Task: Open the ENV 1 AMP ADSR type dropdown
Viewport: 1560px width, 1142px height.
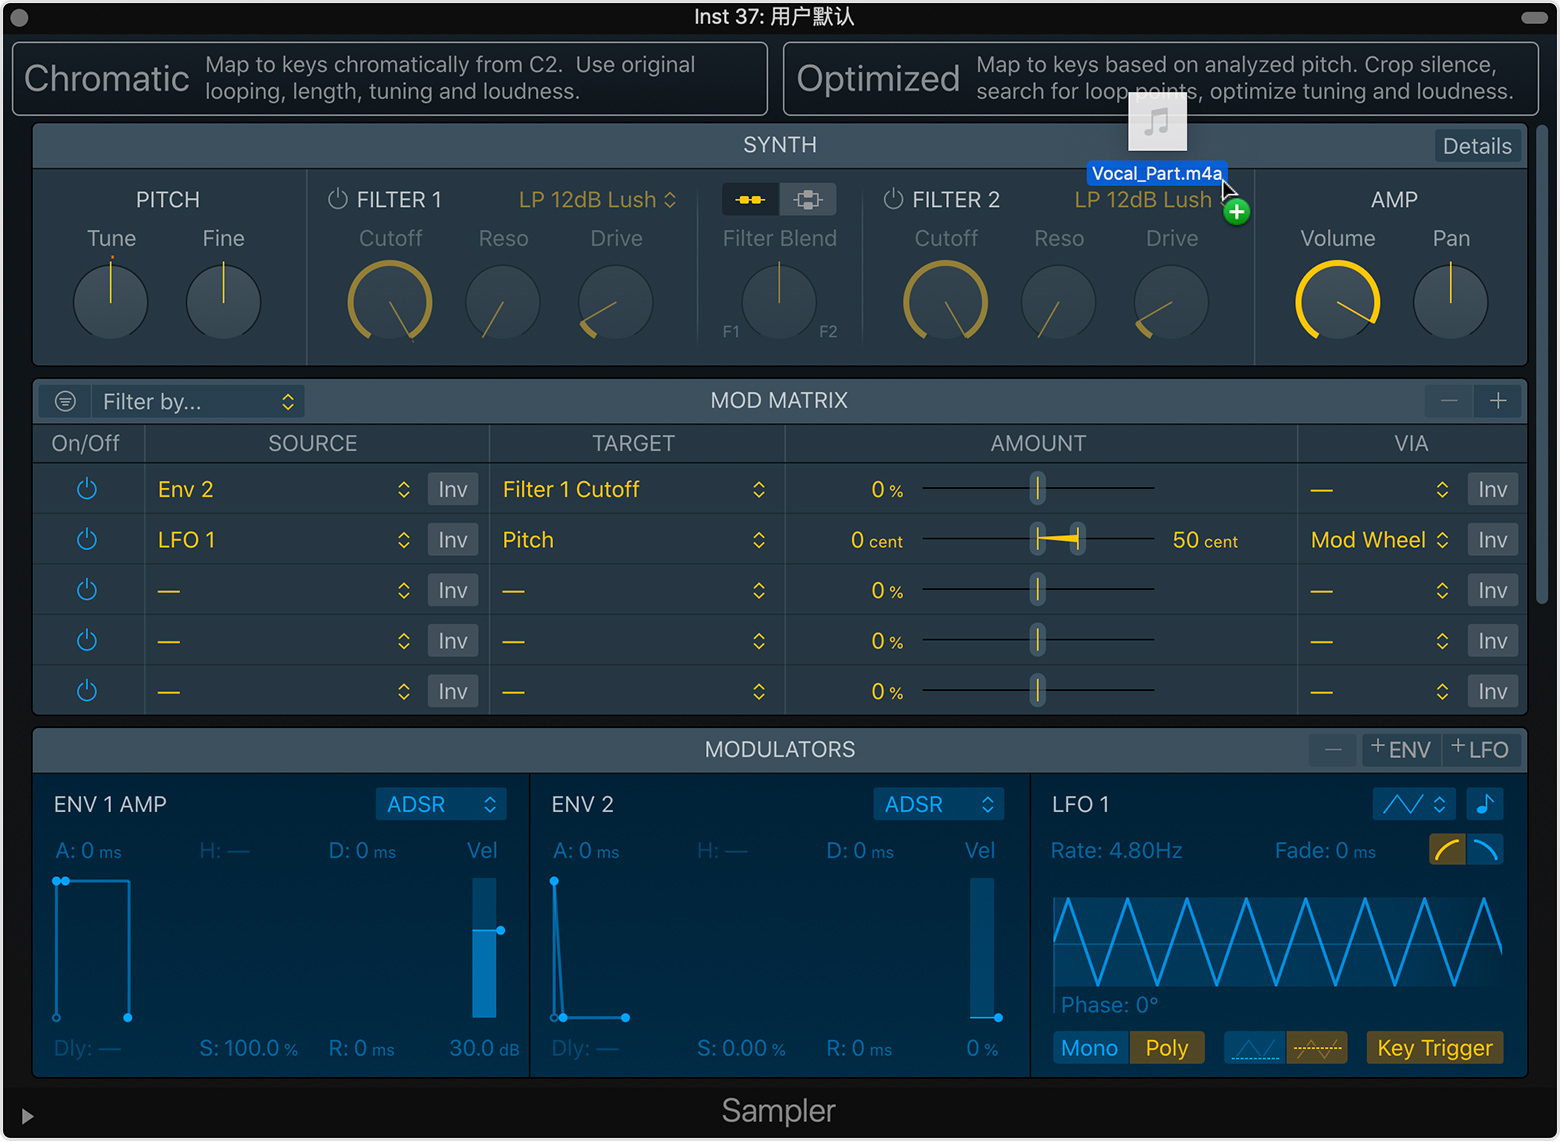Action: 441,804
